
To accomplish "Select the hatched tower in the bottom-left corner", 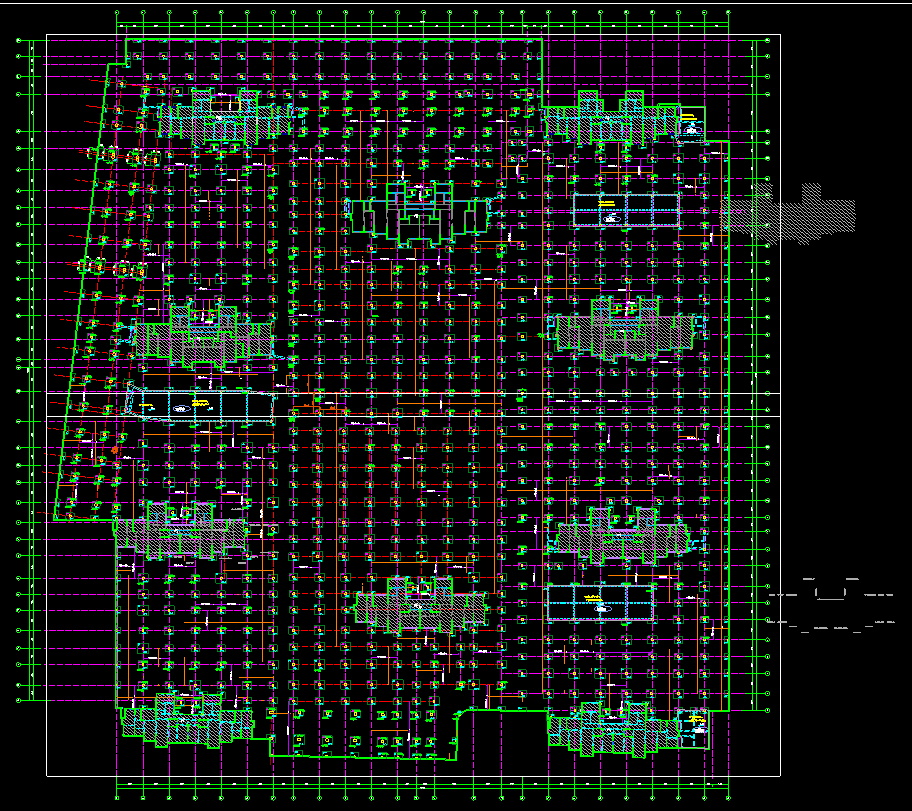I will pyautogui.click(x=187, y=720).
